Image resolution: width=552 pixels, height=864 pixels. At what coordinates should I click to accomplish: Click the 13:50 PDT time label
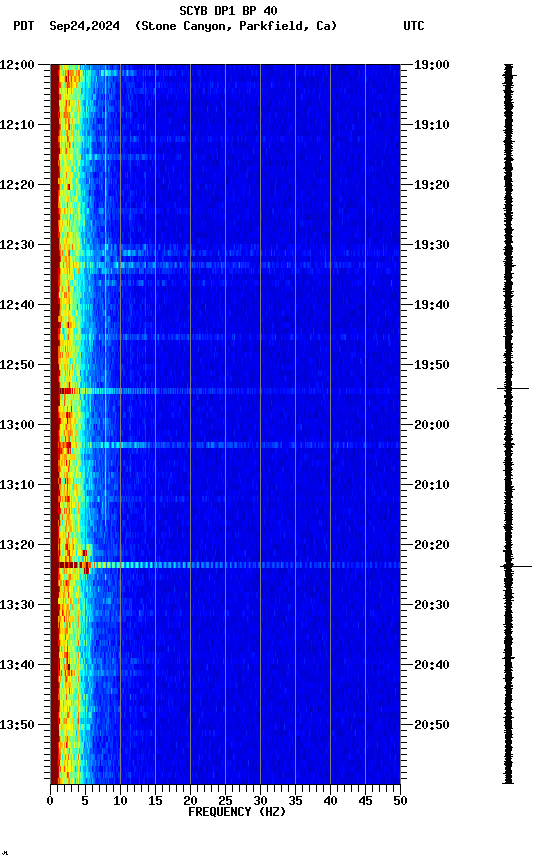point(17,726)
